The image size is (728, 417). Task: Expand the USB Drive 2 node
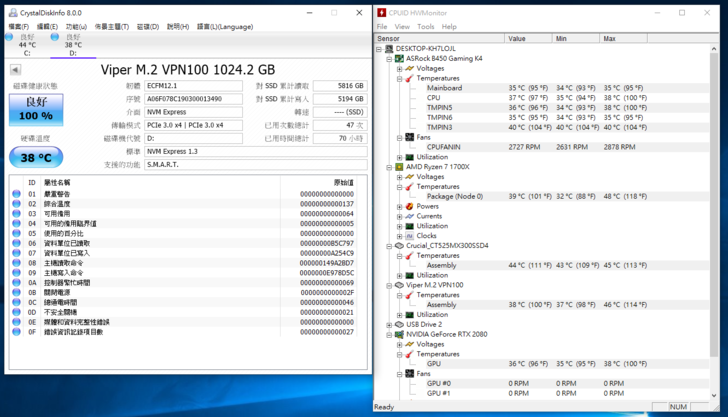pyautogui.click(x=390, y=324)
